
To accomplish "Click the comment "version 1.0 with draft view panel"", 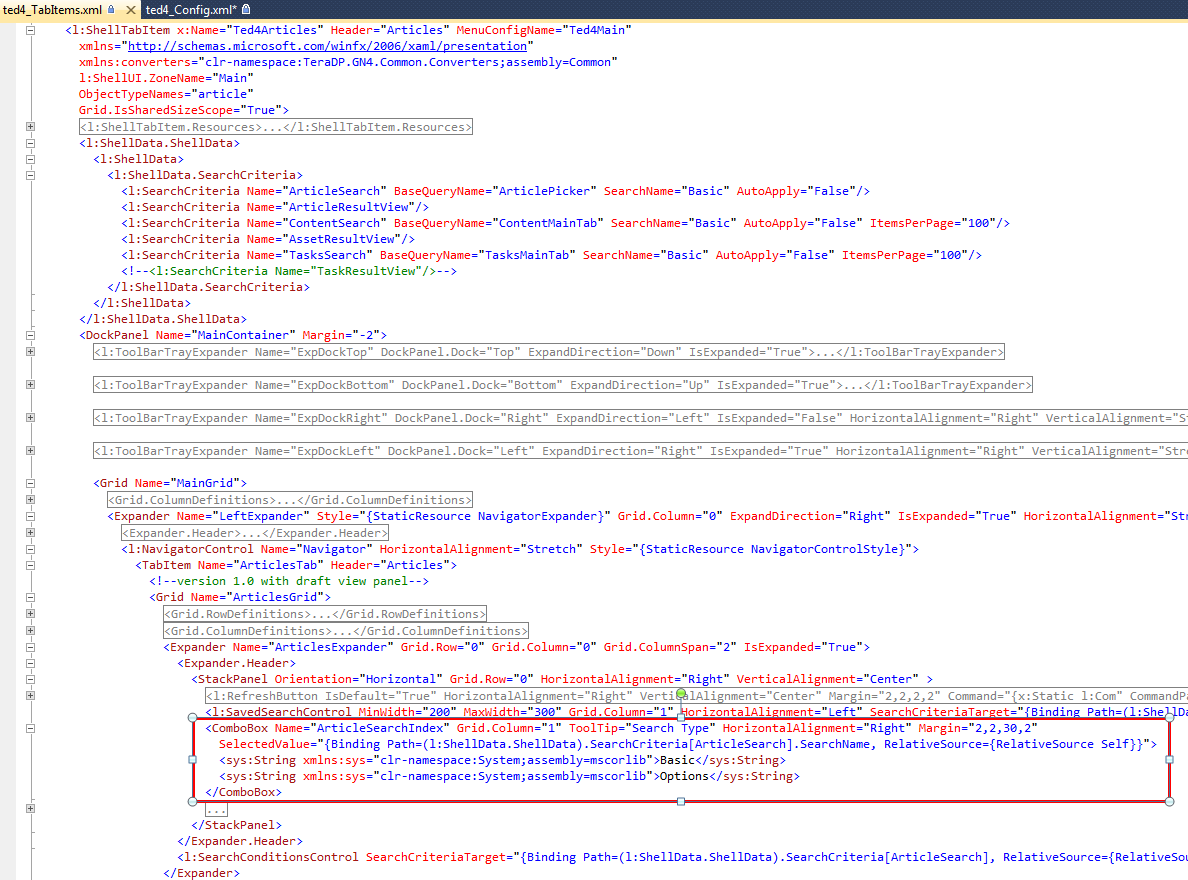I will (x=289, y=581).
